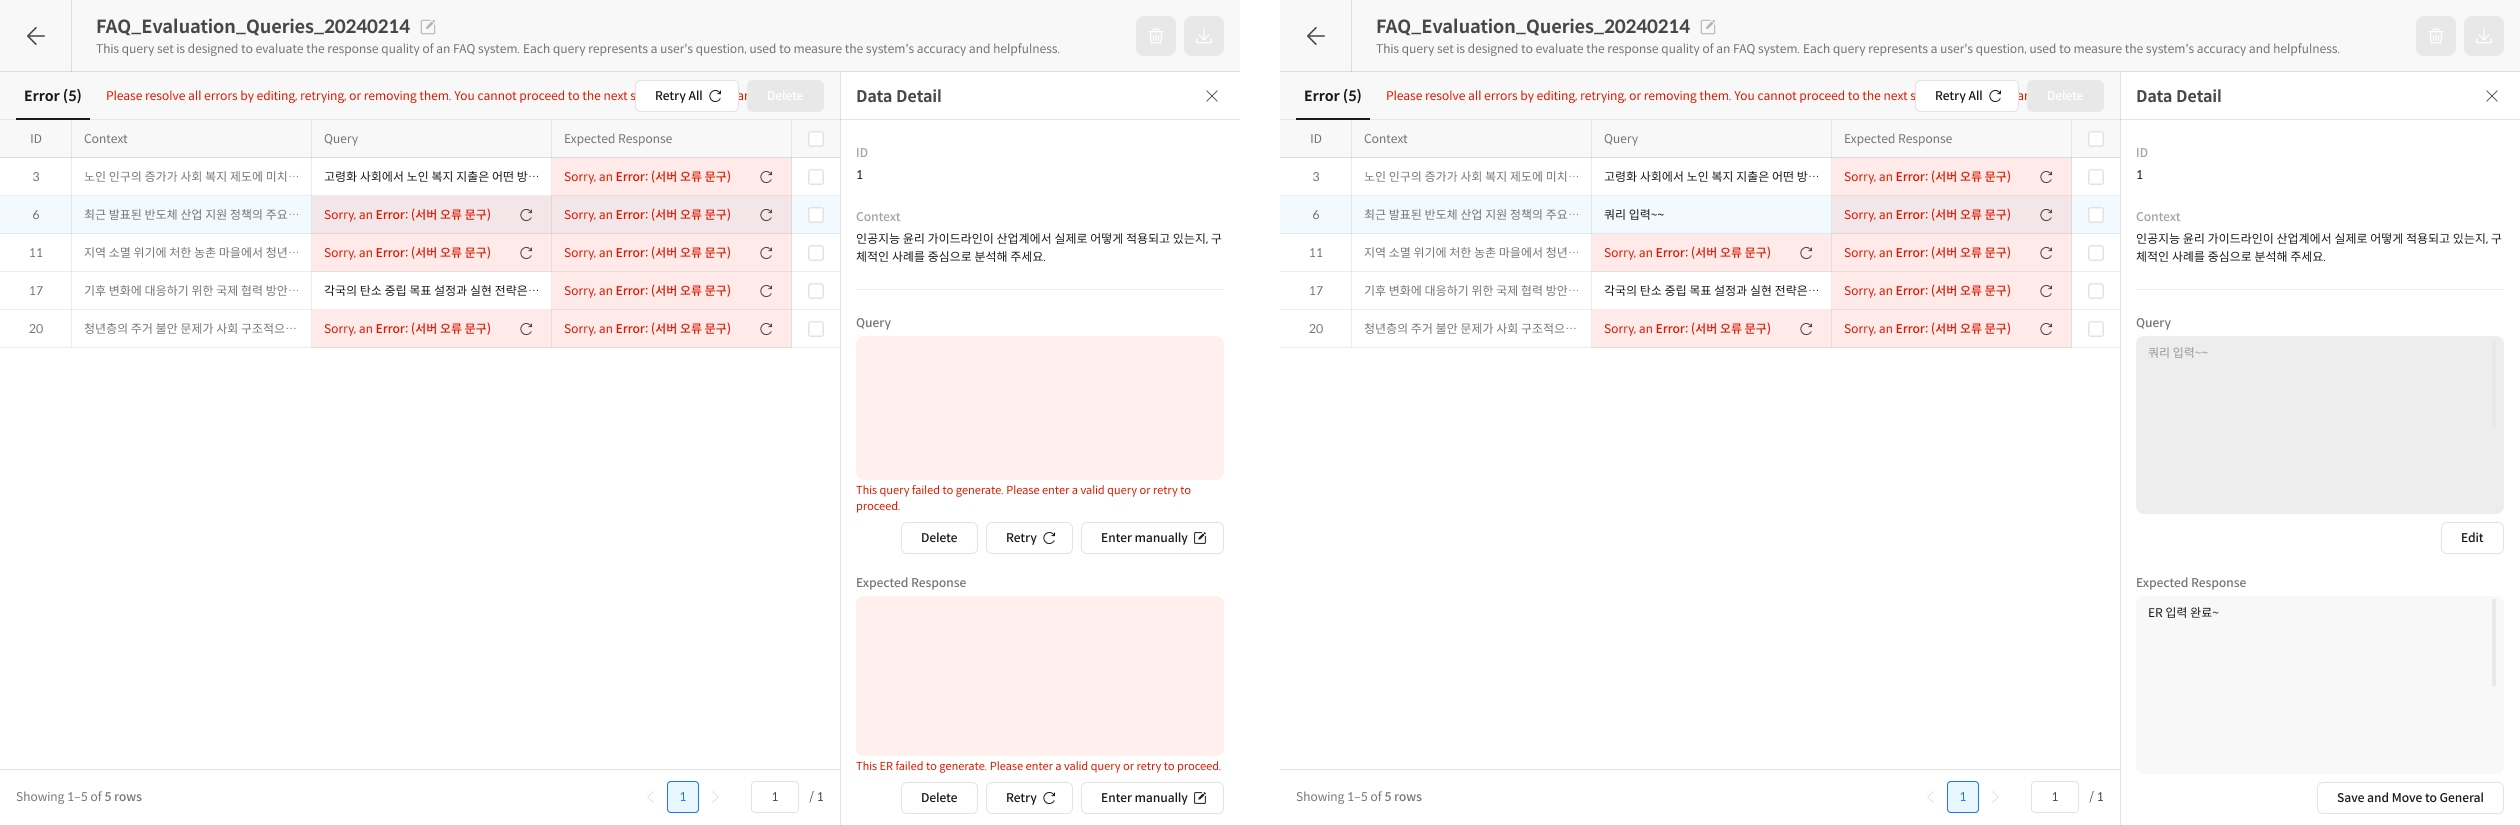
Task: Go back using the left view's arrow
Action: coord(36,36)
